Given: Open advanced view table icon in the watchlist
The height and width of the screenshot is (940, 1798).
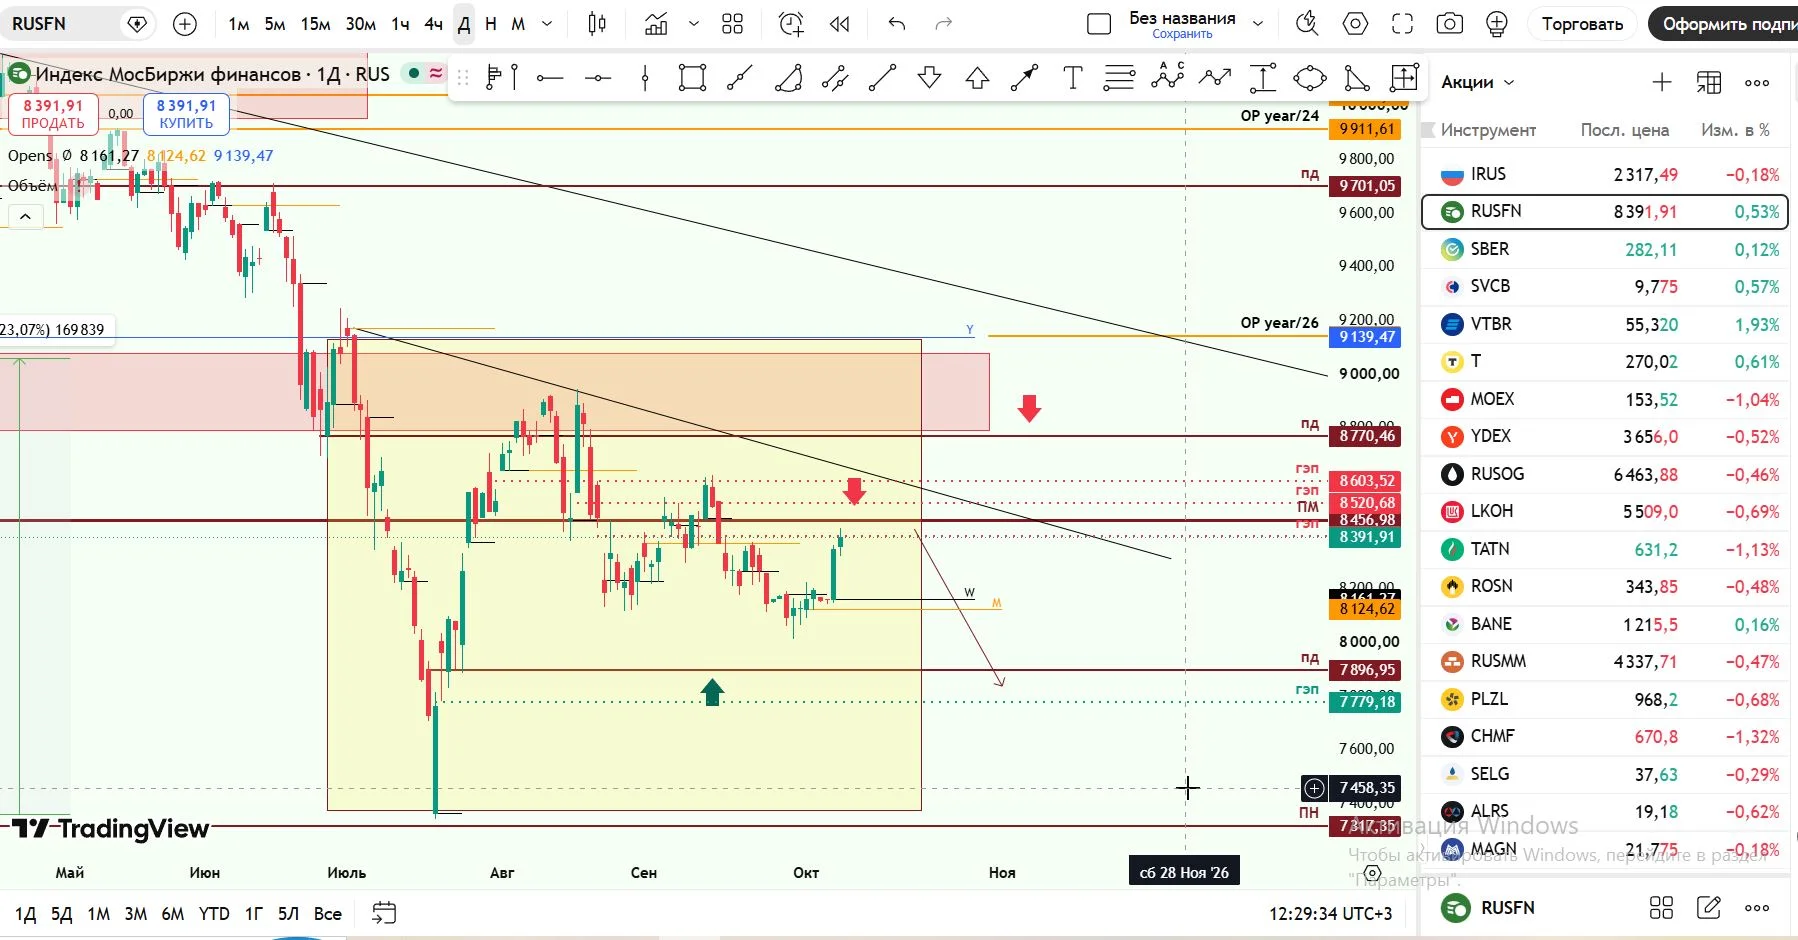Looking at the screenshot, I should (x=1709, y=82).
